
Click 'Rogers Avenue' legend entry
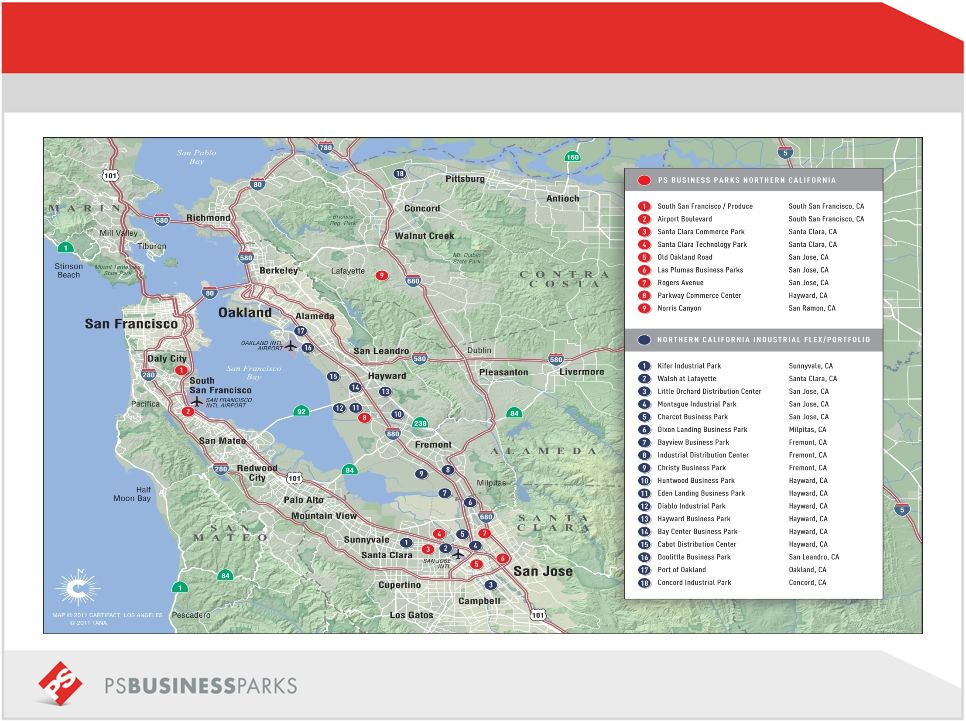(680, 283)
